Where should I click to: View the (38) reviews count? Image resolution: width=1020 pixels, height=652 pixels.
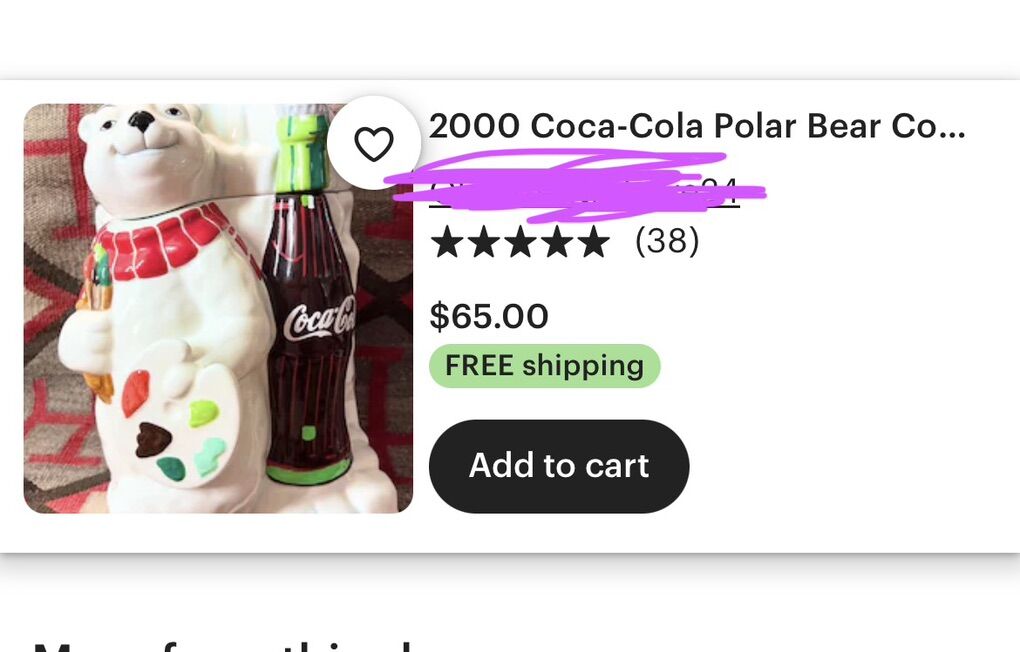click(x=667, y=242)
